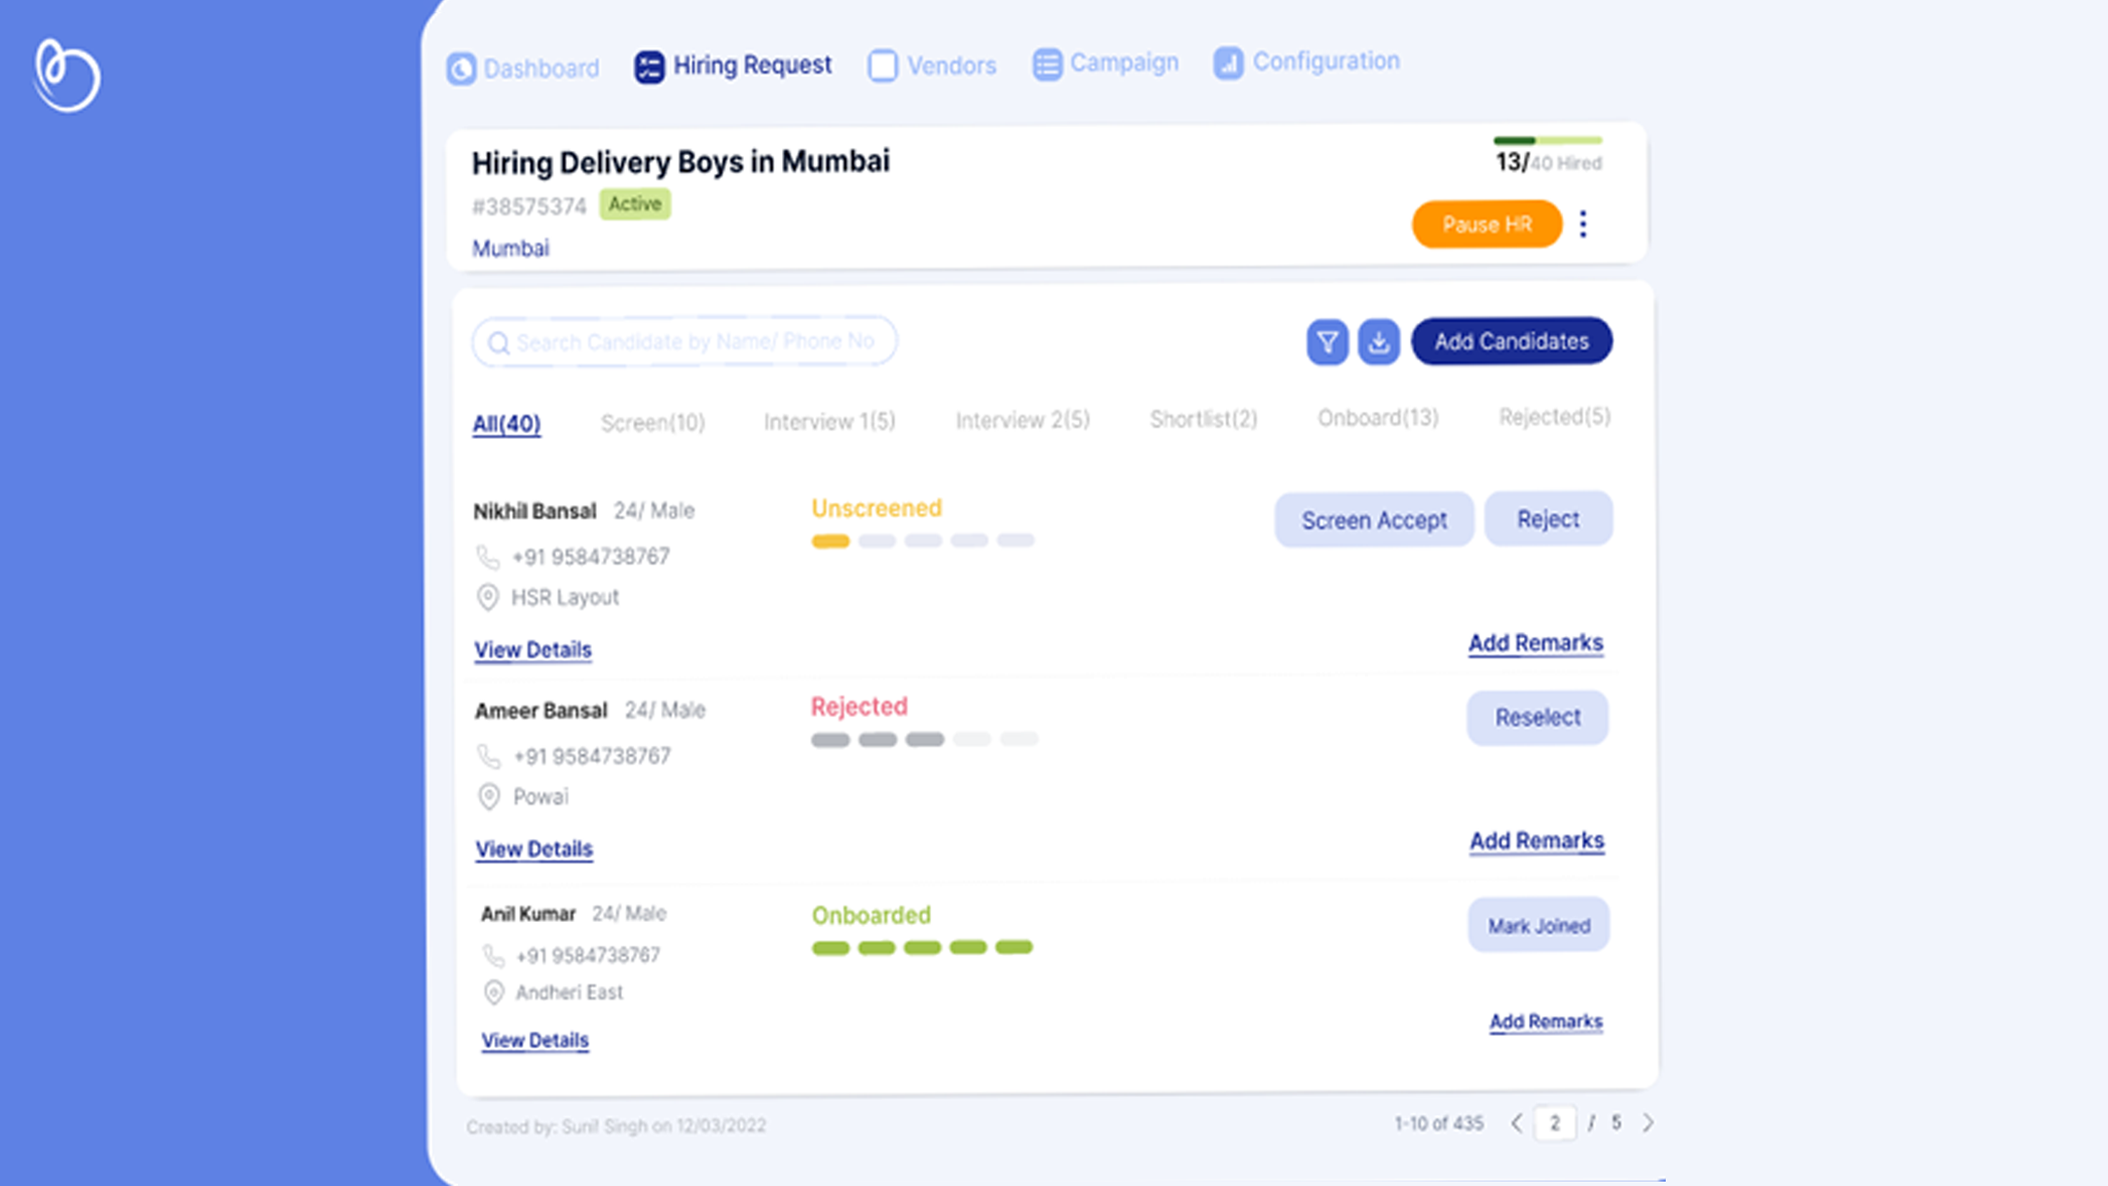Click the Dashboard navigation icon
The height and width of the screenshot is (1186, 2108).
[461, 68]
